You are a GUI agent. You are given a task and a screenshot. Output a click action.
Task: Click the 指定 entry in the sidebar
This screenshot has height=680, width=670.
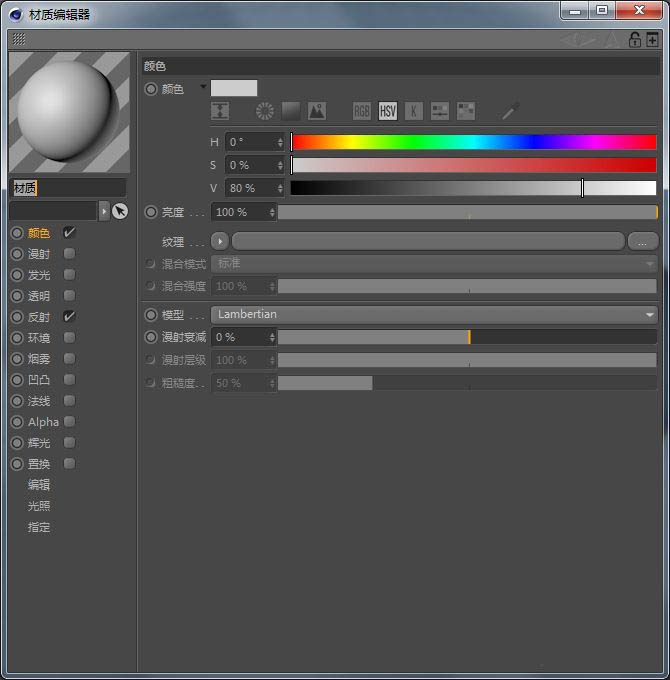(39, 527)
